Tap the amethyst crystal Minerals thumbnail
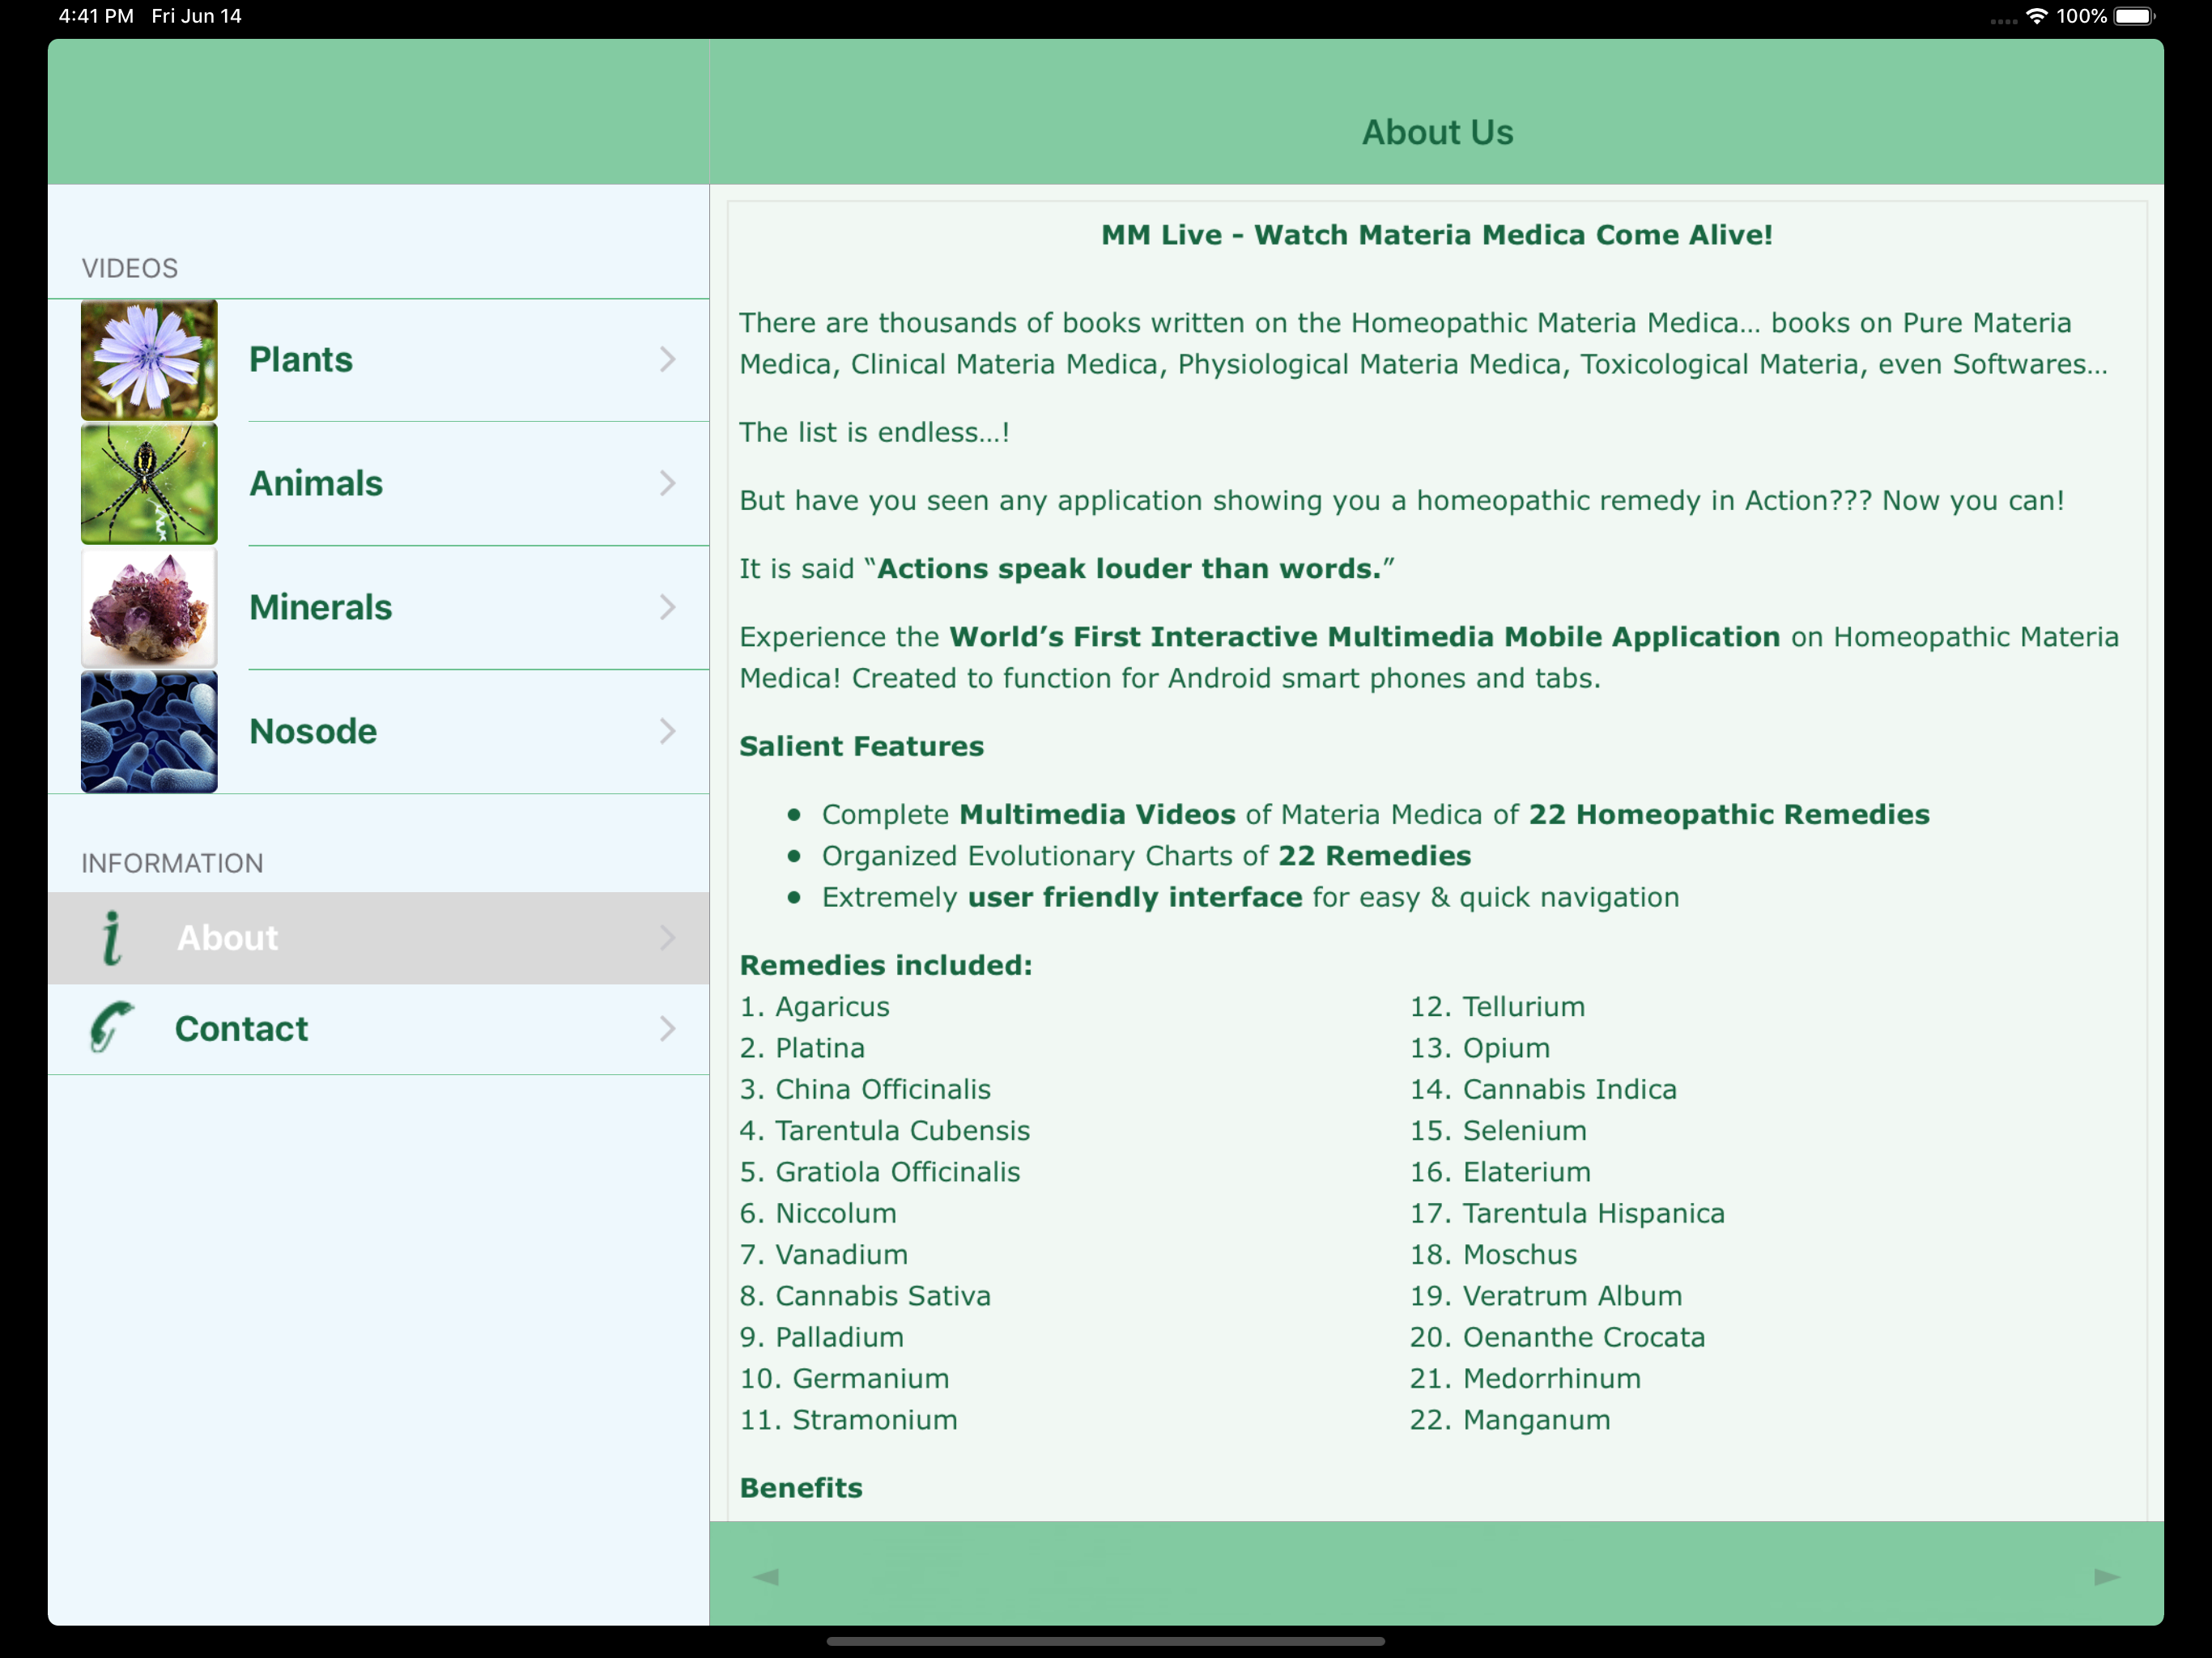Screen dimensions: 2212x1658 (149, 608)
